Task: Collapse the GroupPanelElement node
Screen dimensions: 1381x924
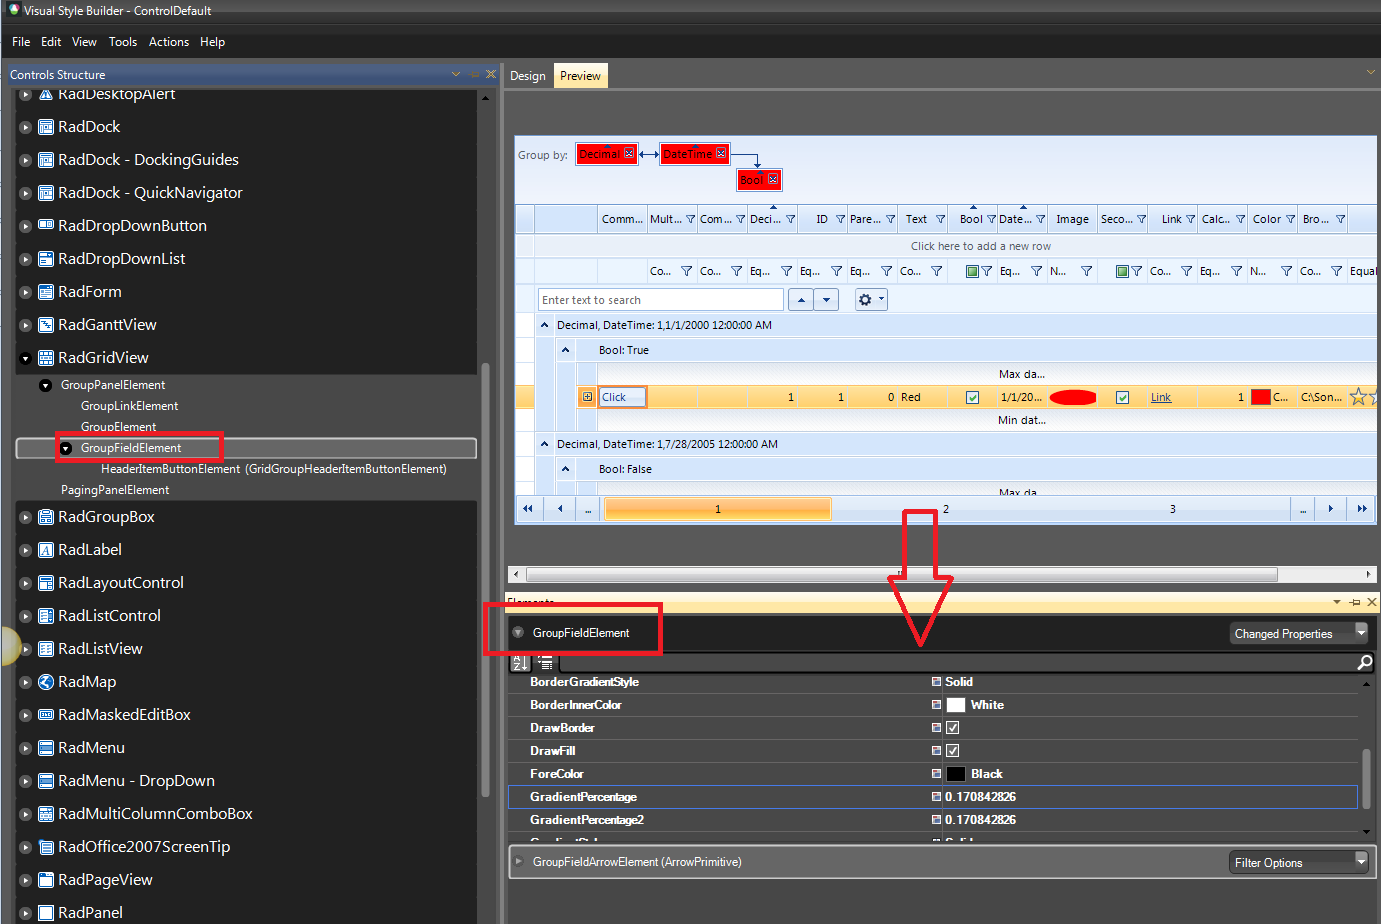Action: pos(45,385)
